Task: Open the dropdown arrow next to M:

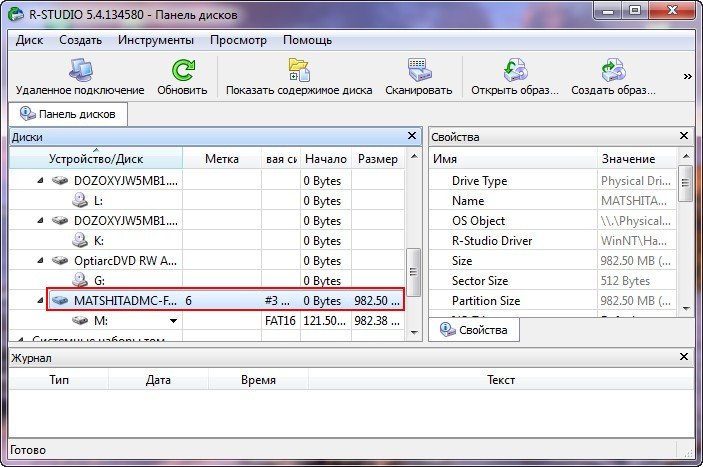Action: [x=173, y=321]
